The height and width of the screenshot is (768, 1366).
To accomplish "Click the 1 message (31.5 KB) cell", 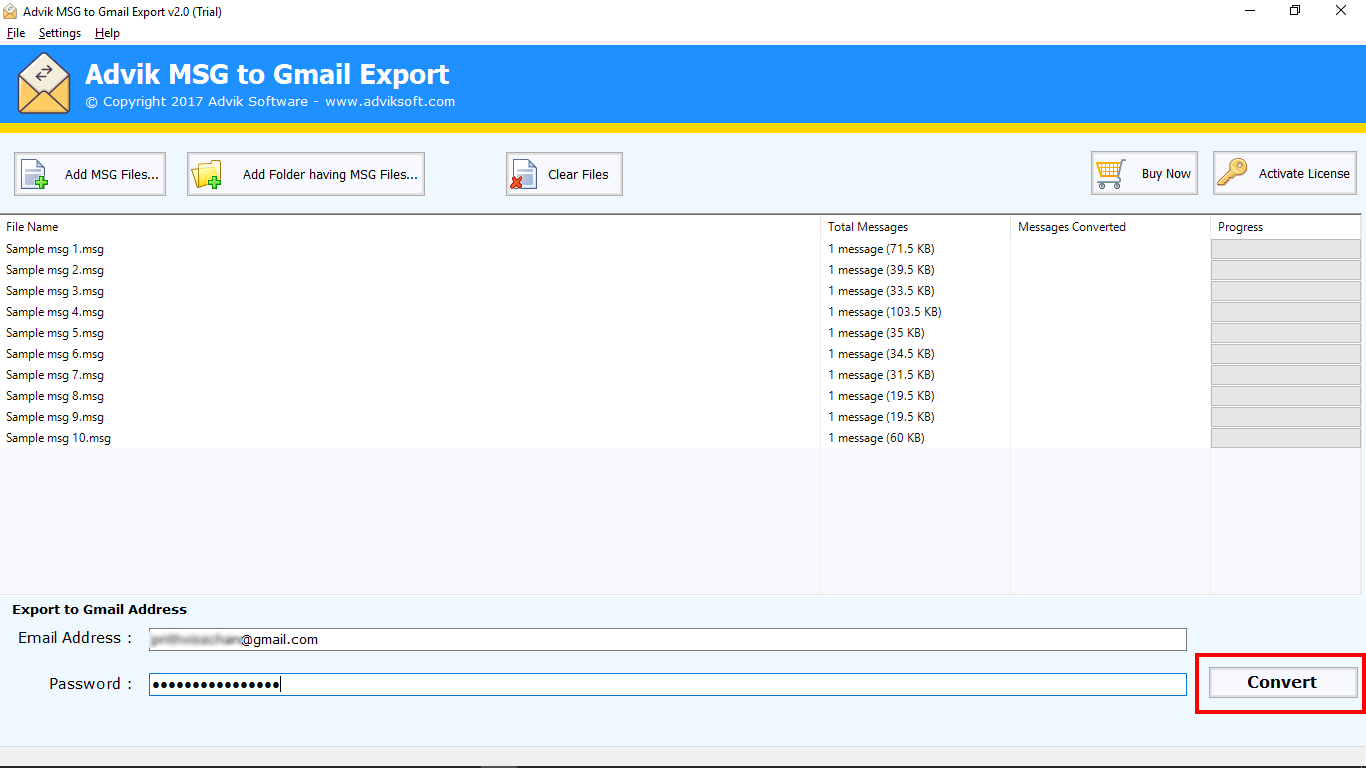I will 881,375.
